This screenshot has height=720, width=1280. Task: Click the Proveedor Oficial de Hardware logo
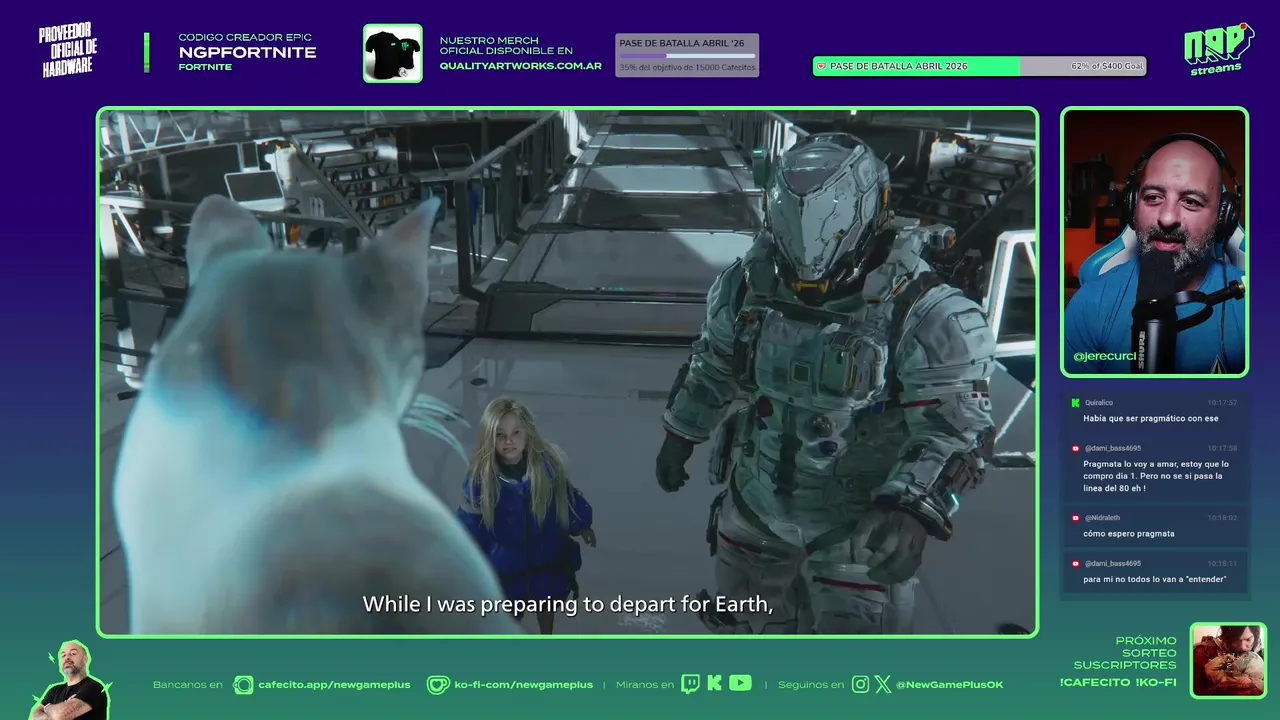(x=68, y=50)
